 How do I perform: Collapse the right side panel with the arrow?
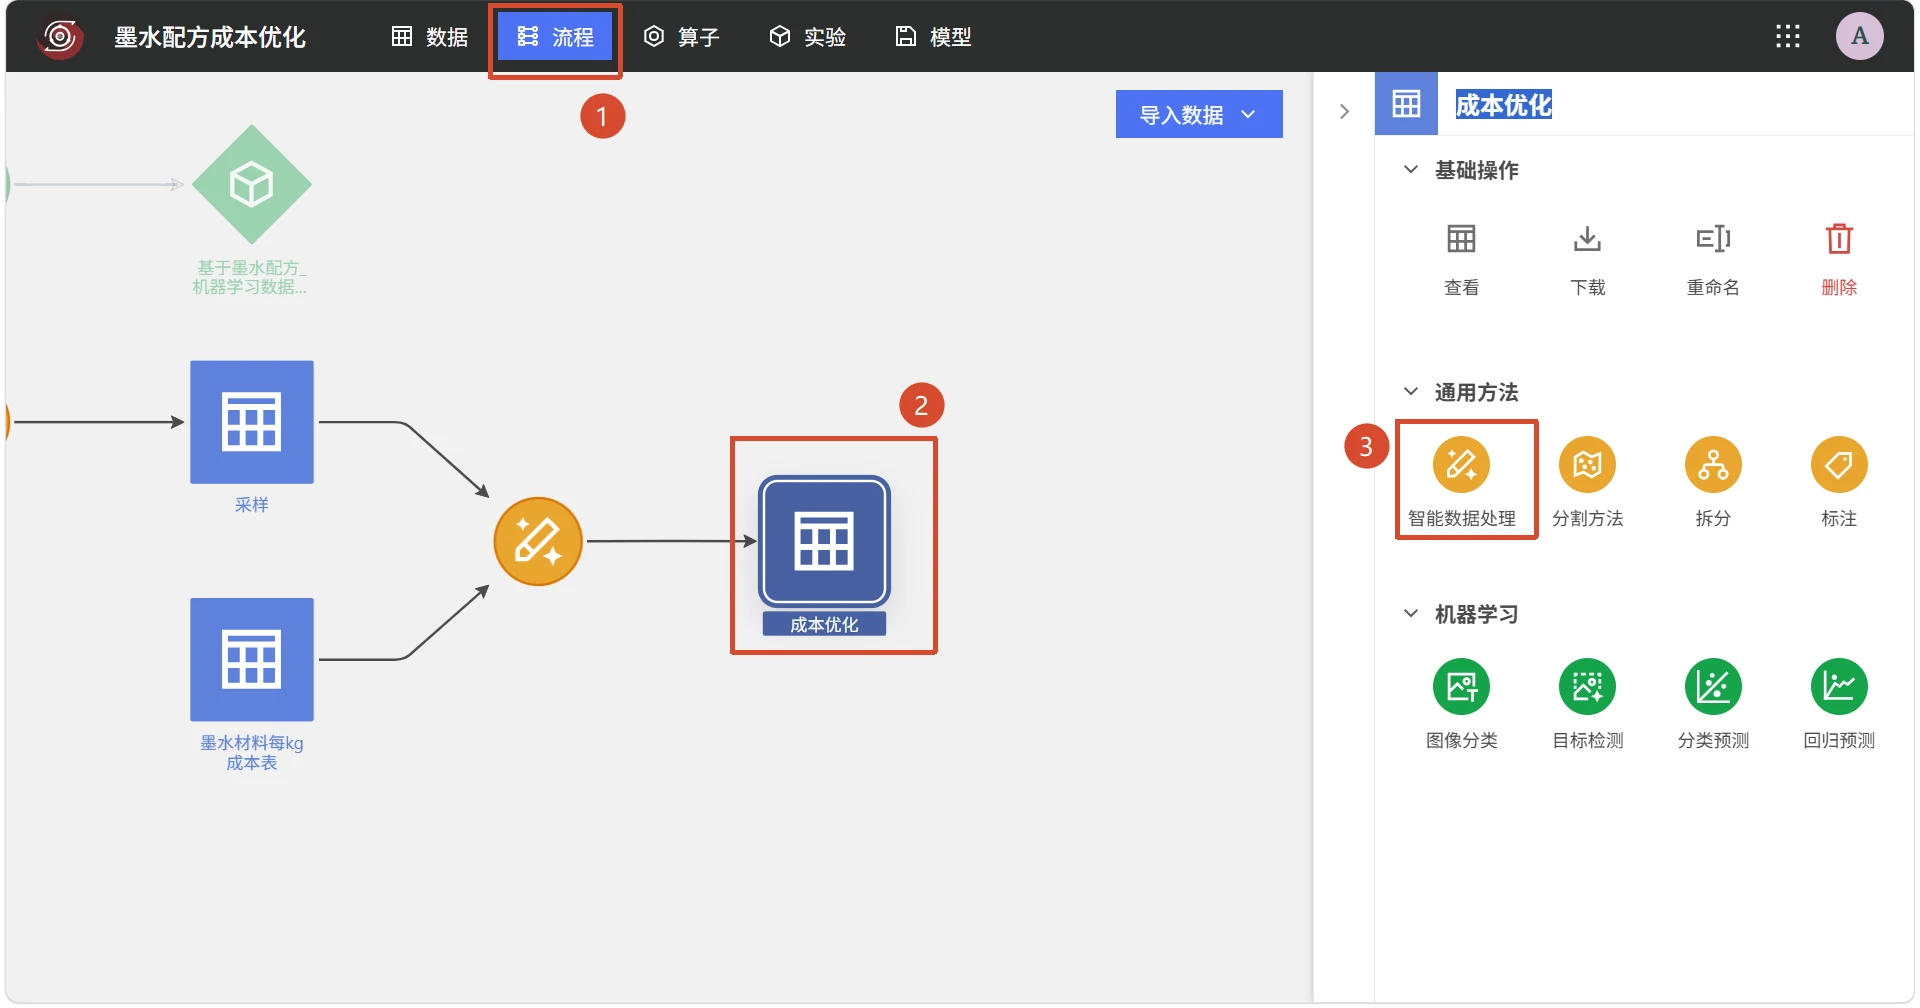[1344, 112]
